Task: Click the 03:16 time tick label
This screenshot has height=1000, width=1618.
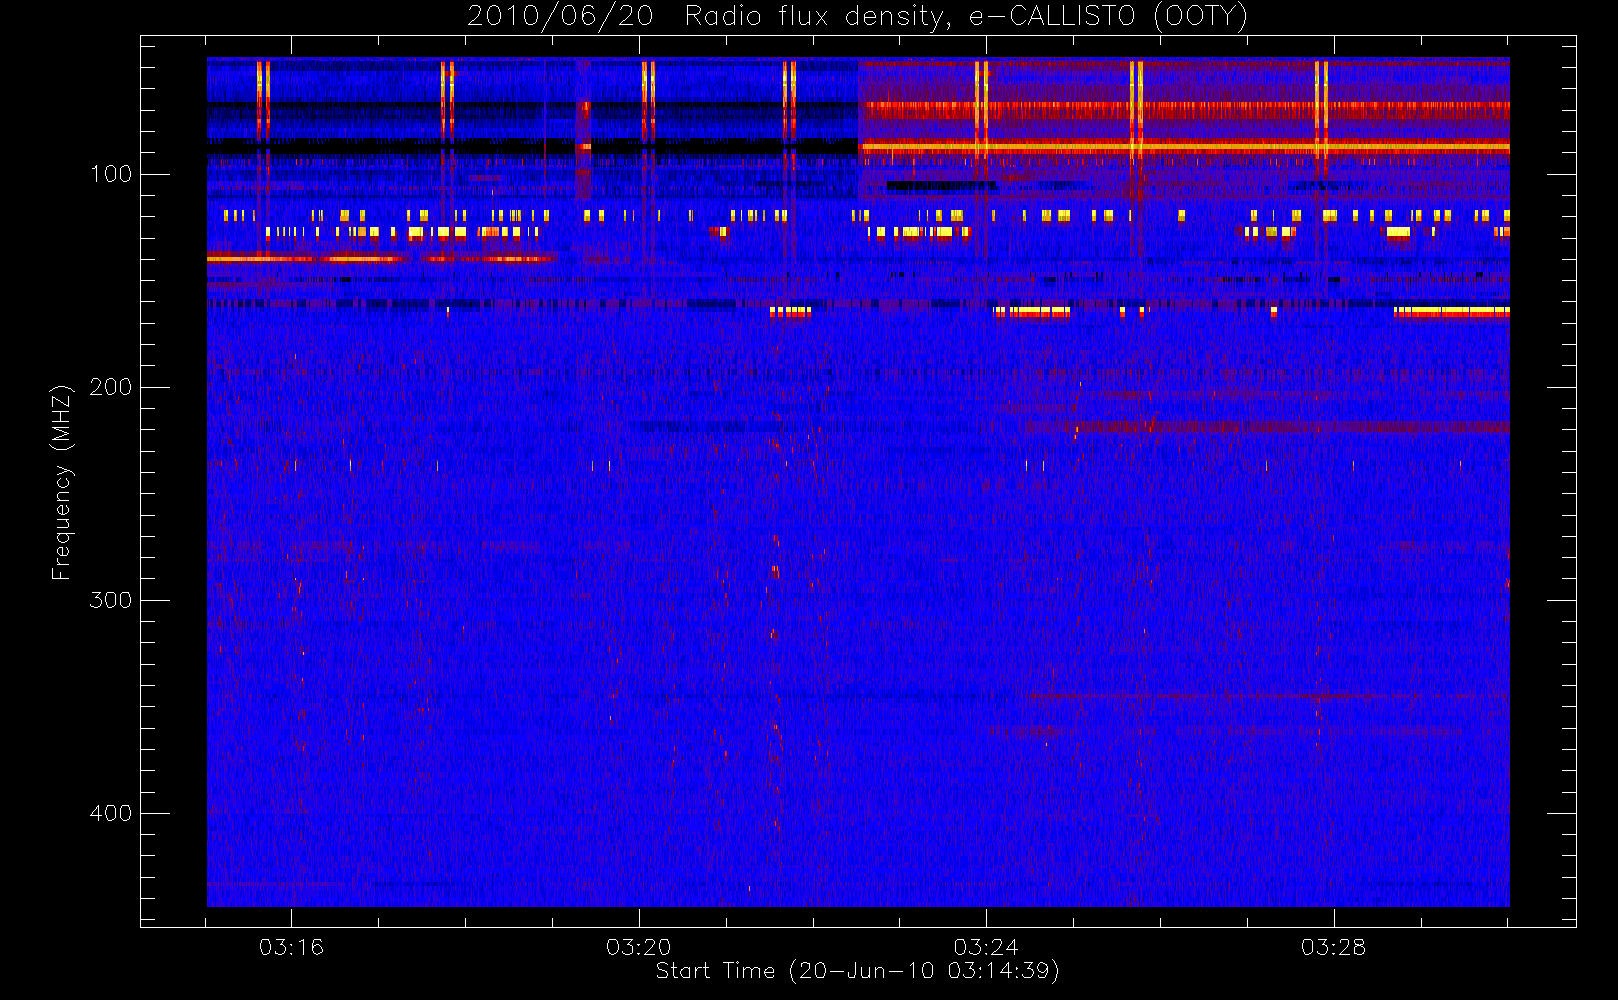Action: coord(291,947)
